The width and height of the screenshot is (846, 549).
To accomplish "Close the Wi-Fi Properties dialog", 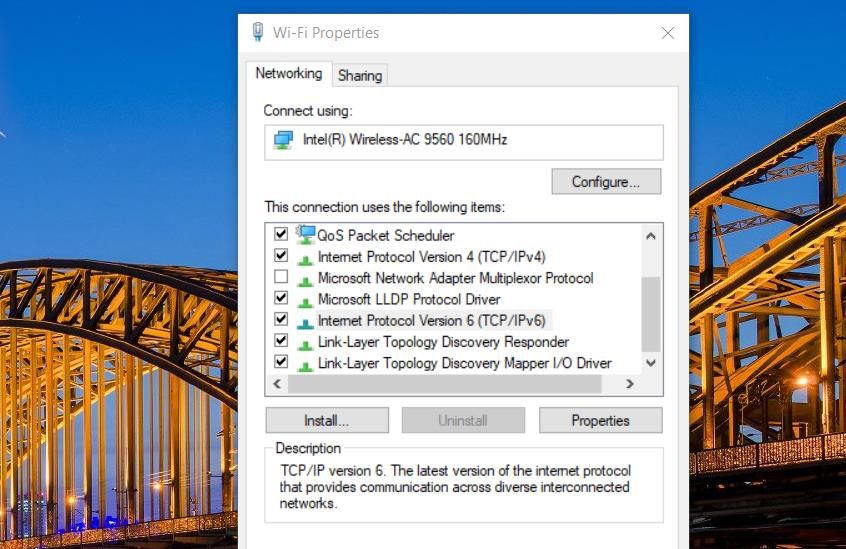I will [x=668, y=33].
